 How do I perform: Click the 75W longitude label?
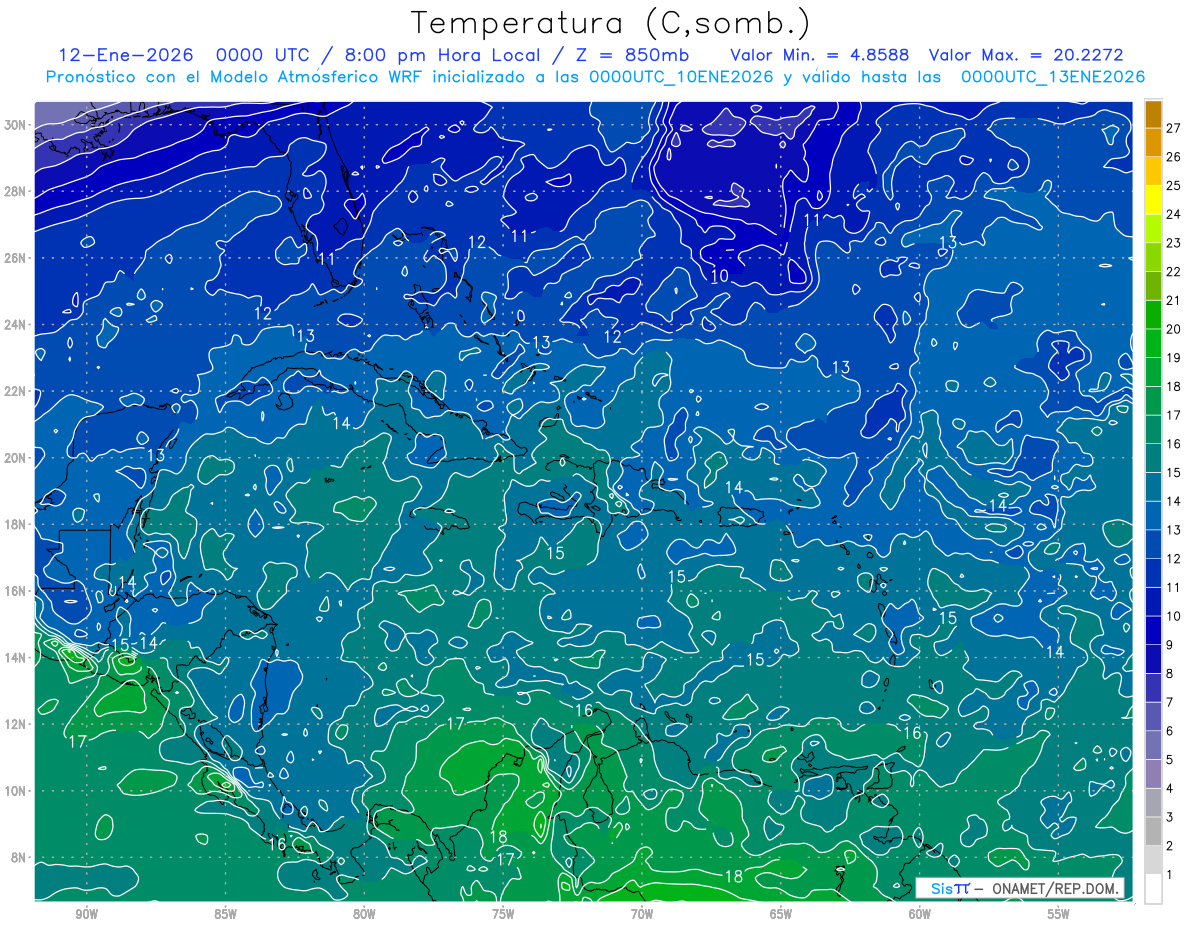[x=503, y=913]
